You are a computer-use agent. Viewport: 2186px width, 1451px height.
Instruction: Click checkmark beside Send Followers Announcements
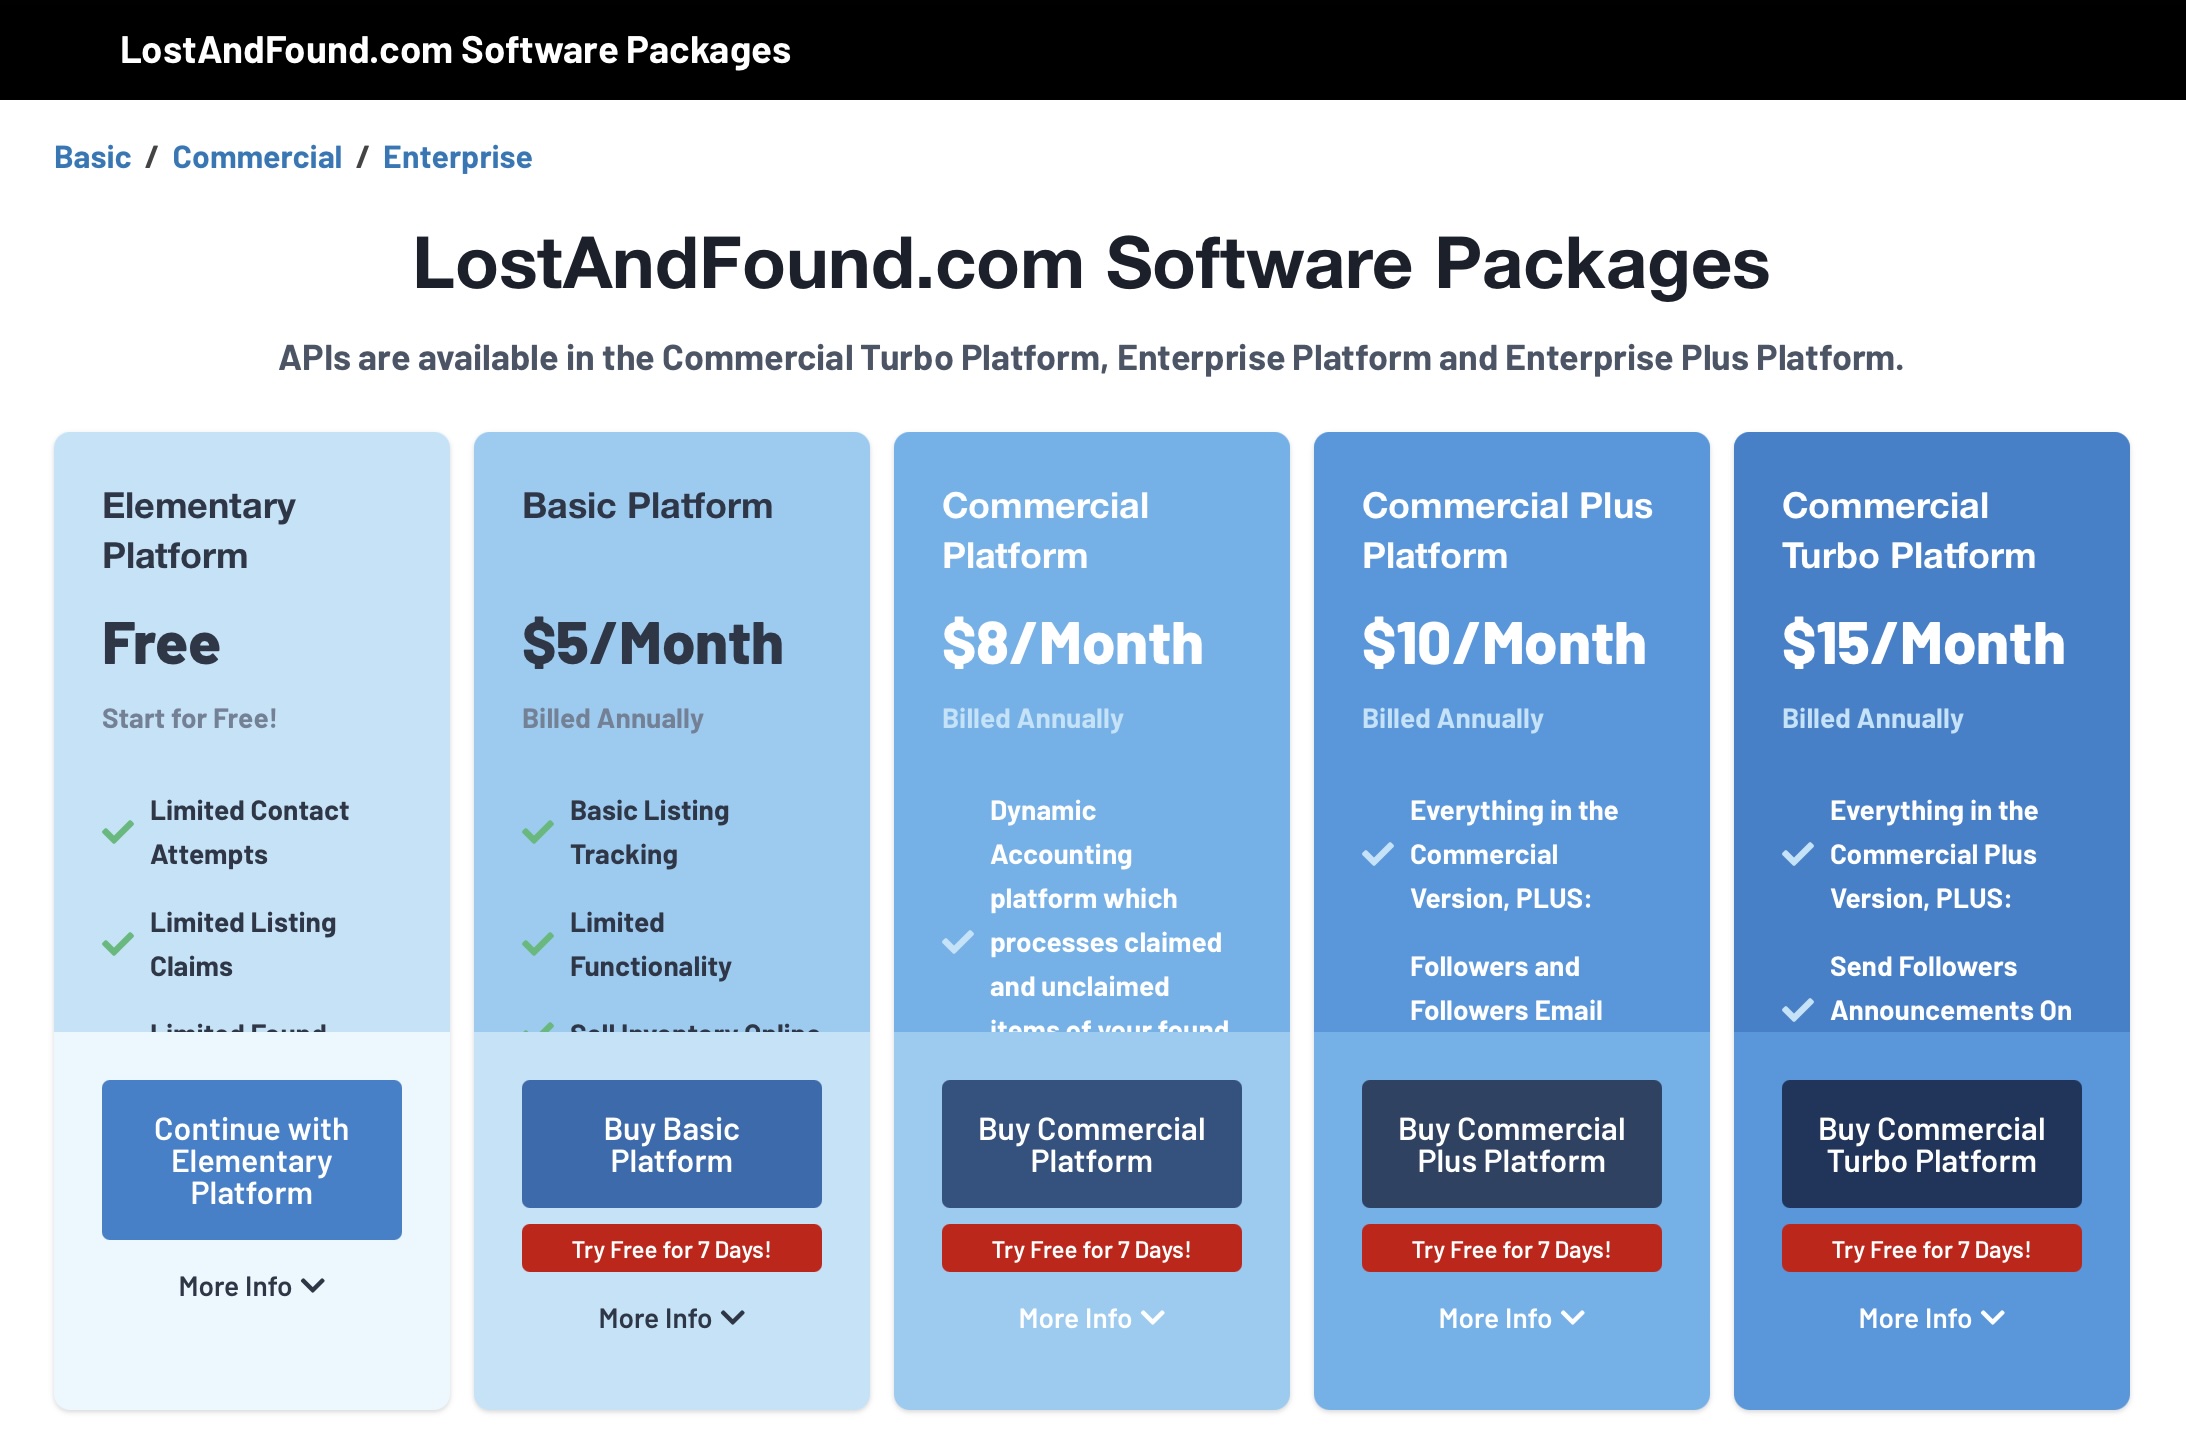[1798, 1010]
